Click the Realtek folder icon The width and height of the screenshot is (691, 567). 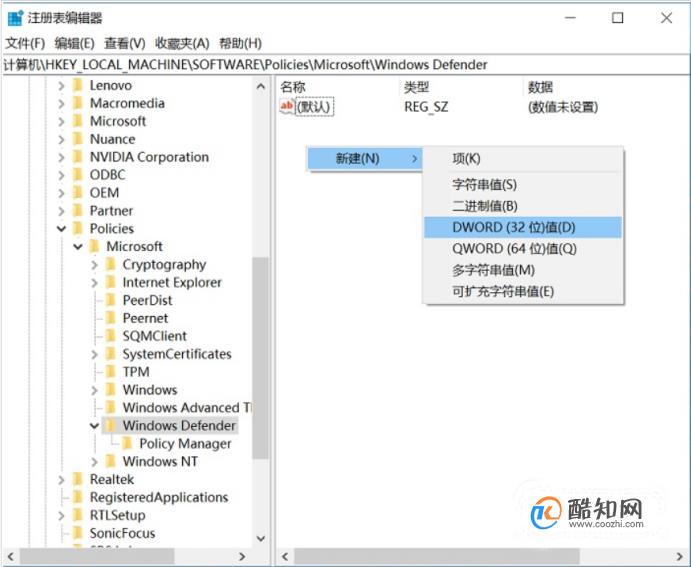[78, 479]
